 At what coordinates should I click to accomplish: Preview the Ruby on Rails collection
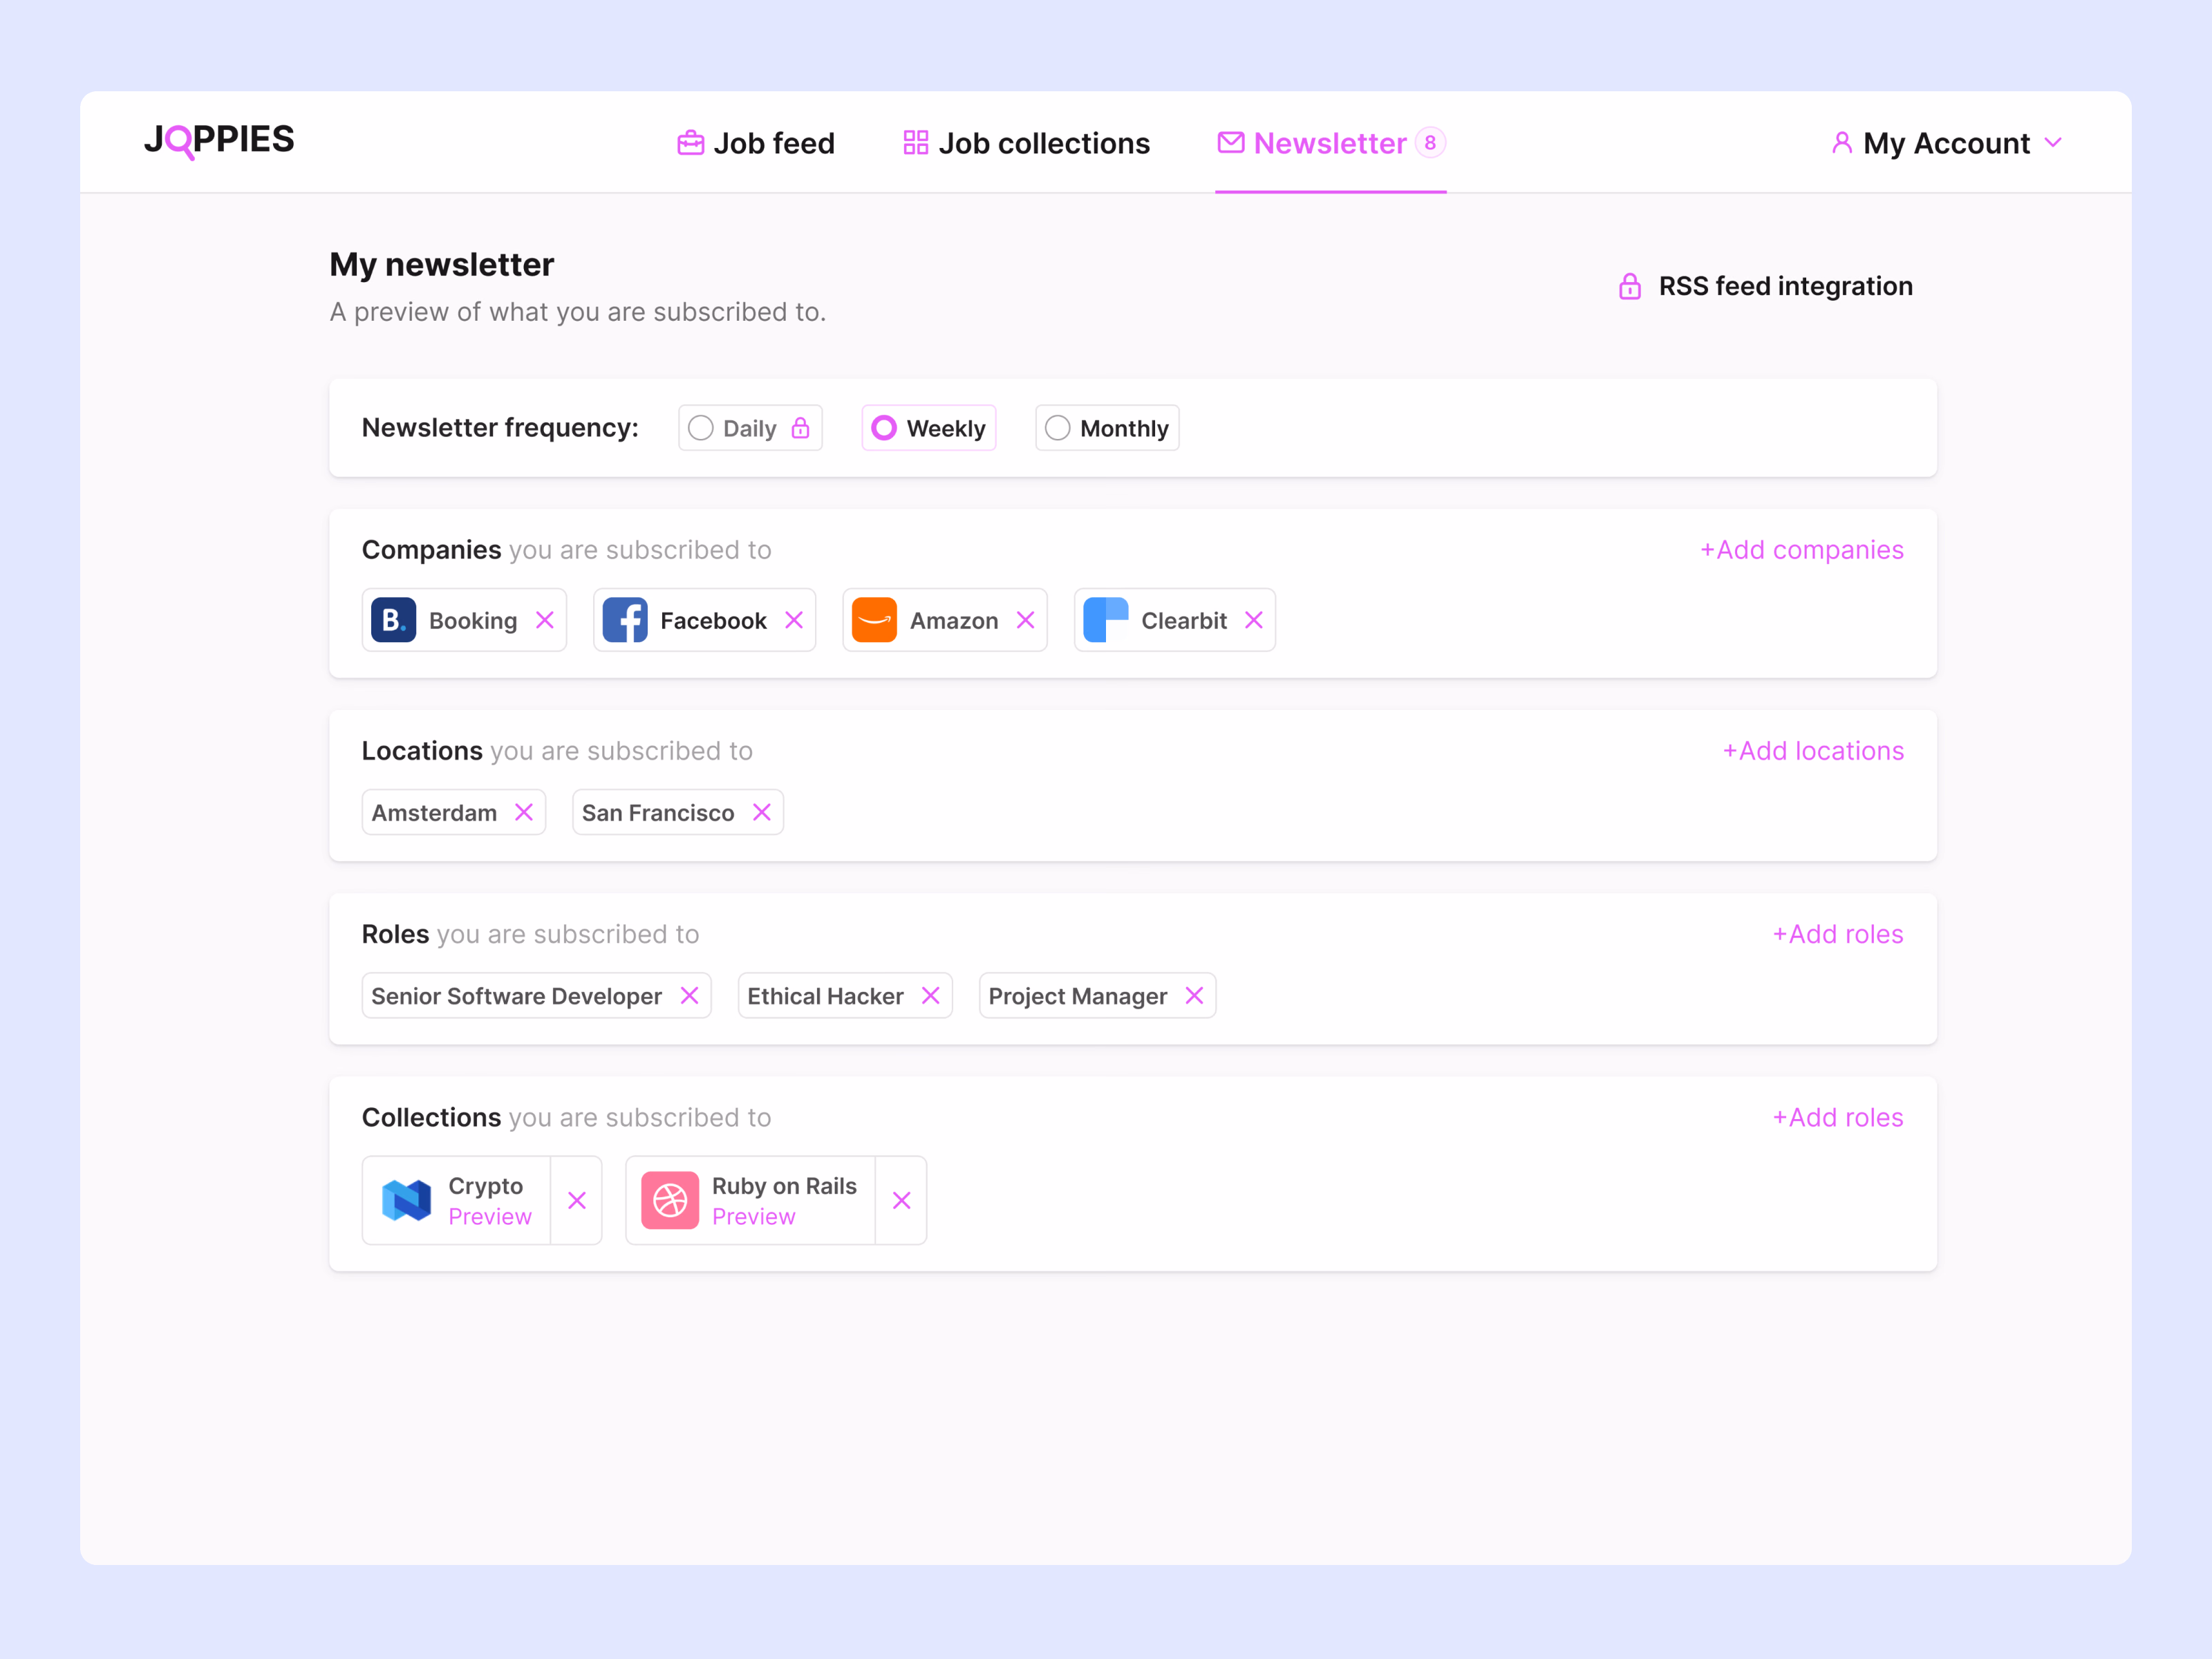coord(754,1217)
